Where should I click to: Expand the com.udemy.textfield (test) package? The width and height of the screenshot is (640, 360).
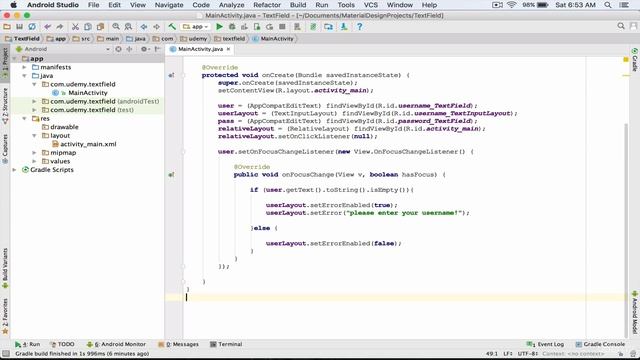click(34, 110)
